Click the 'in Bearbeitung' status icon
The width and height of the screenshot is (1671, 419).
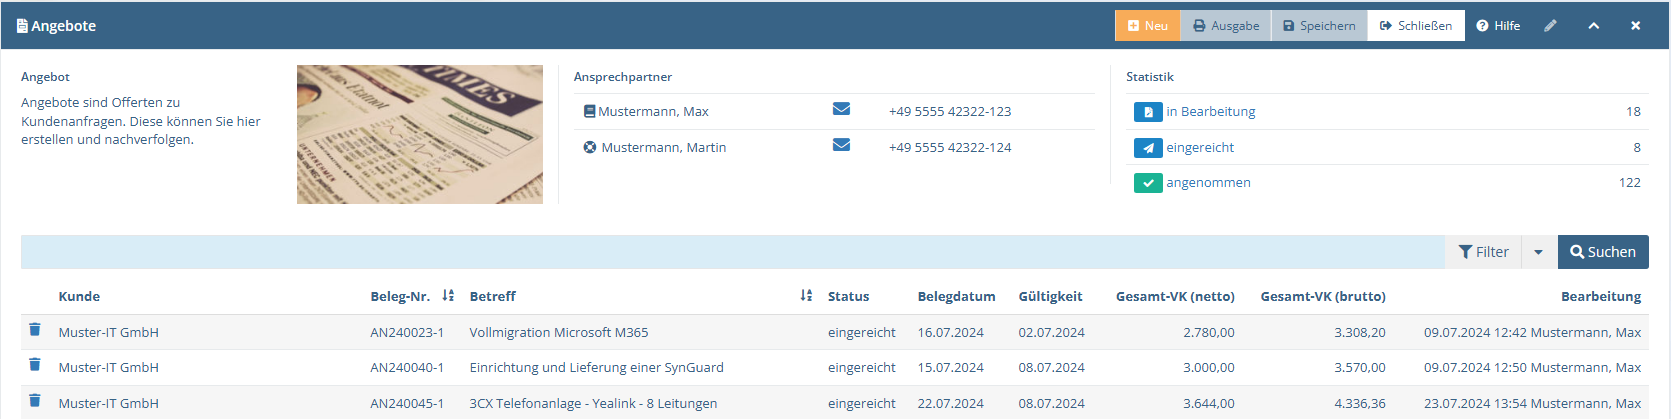[1148, 112]
